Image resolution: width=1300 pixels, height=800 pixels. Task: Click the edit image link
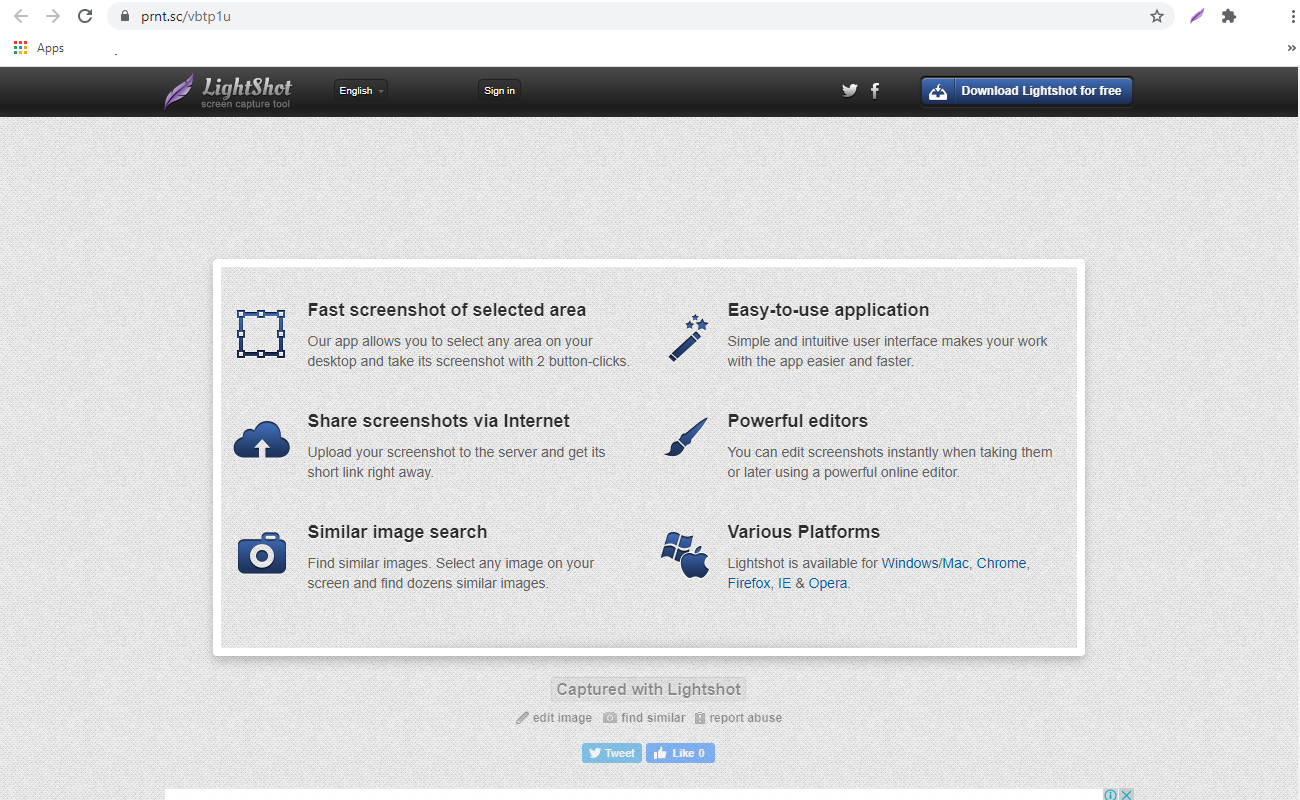point(554,718)
